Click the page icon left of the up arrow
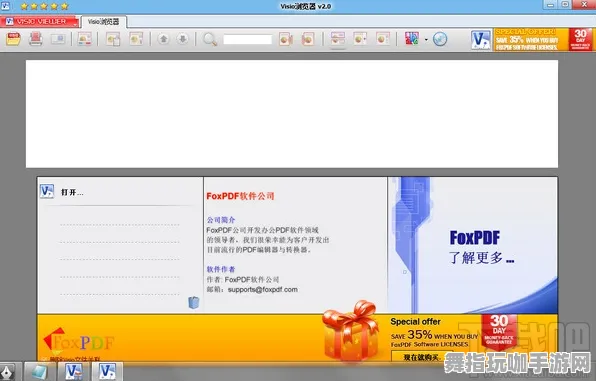Image resolution: width=596 pixels, height=381 pixels. pyautogui.click(x=136, y=39)
